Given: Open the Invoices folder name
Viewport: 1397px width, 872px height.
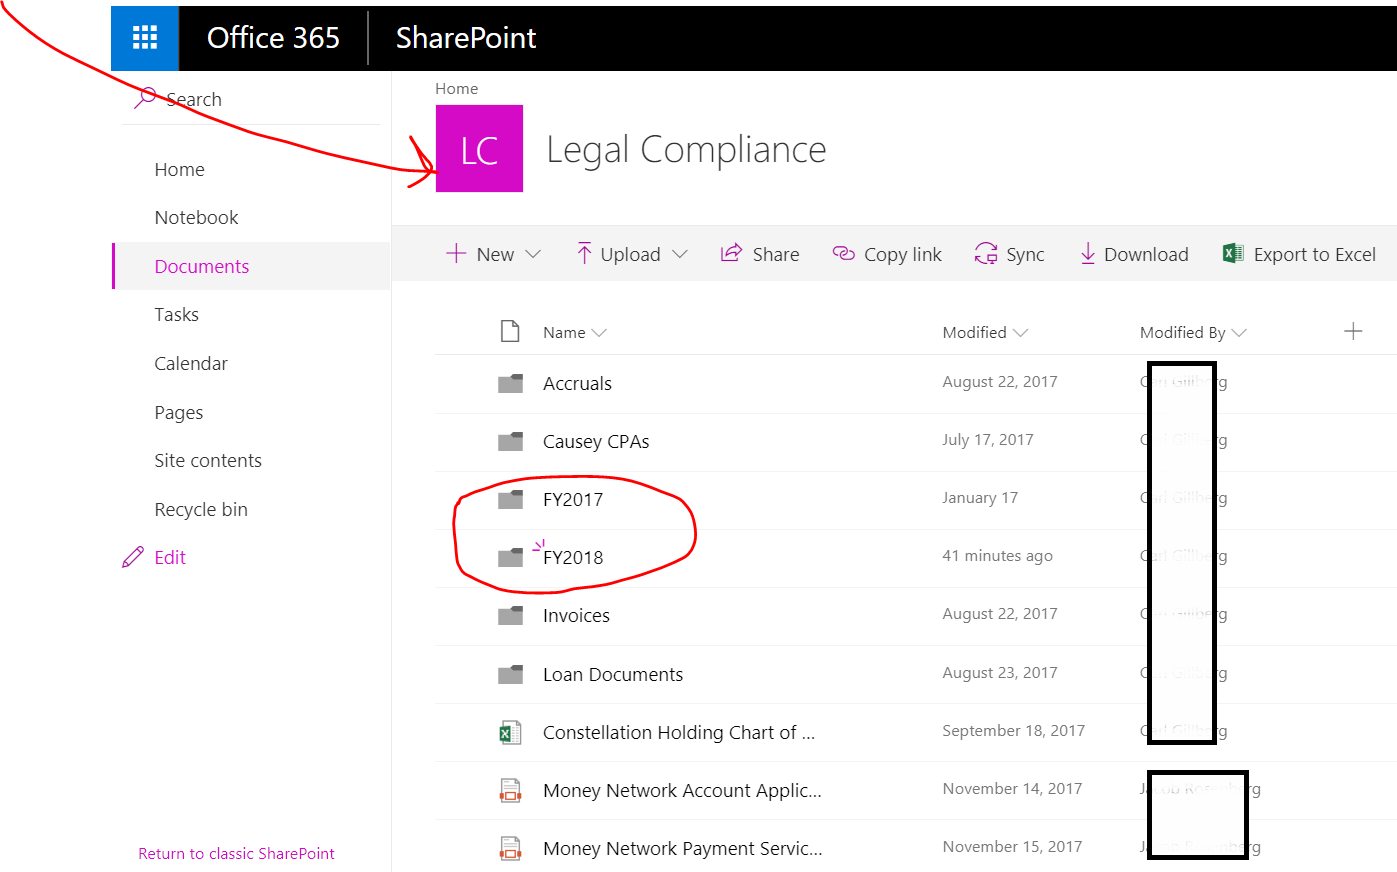Looking at the screenshot, I should pyautogui.click(x=576, y=615).
